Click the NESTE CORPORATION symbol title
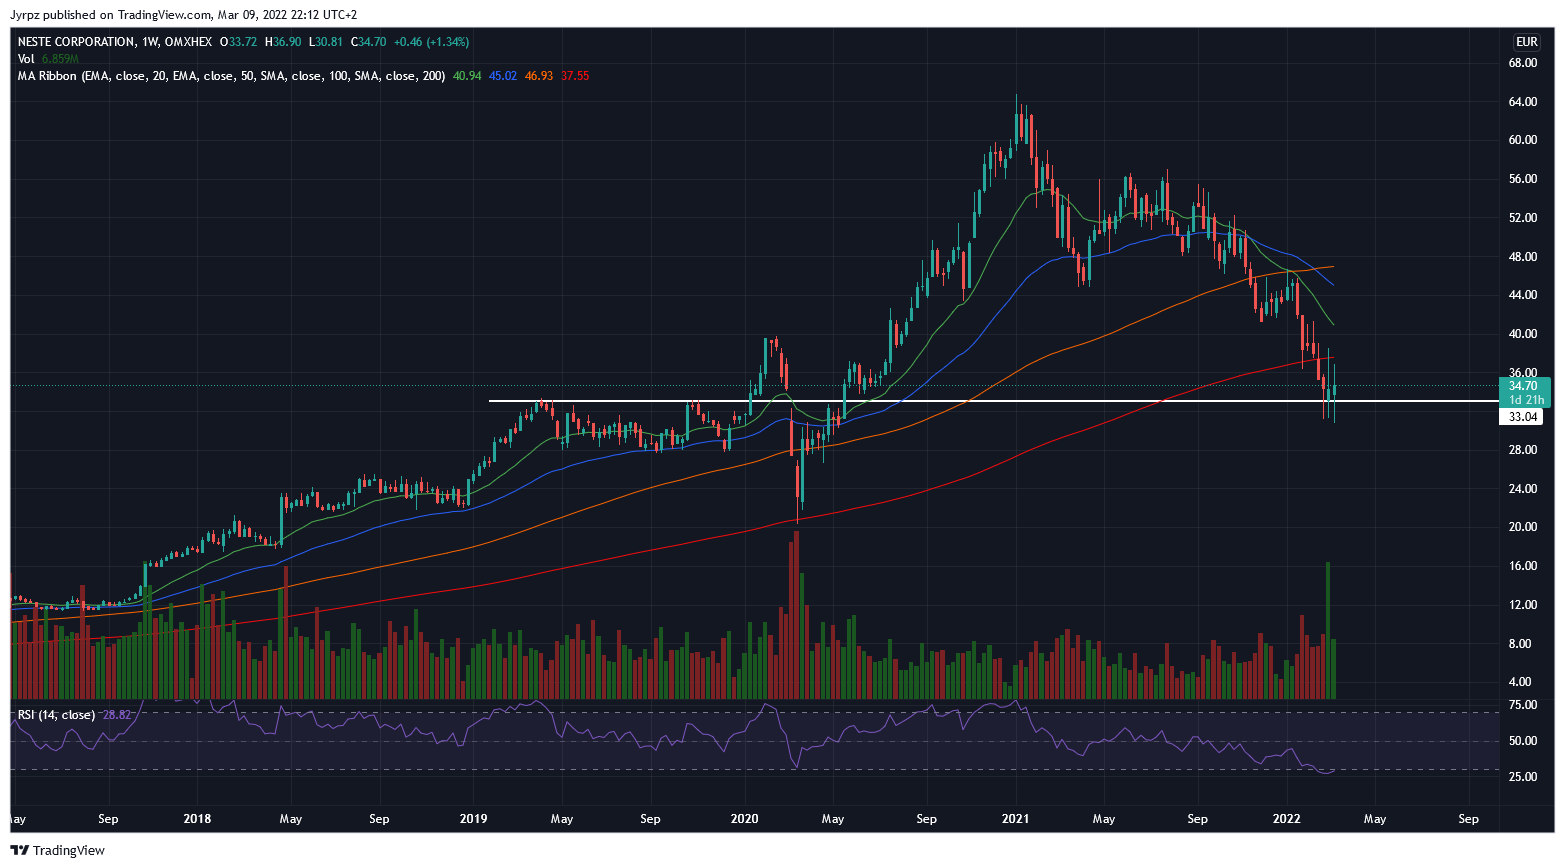This screenshot has height=868, width=1565. click(x=76, y=42)
